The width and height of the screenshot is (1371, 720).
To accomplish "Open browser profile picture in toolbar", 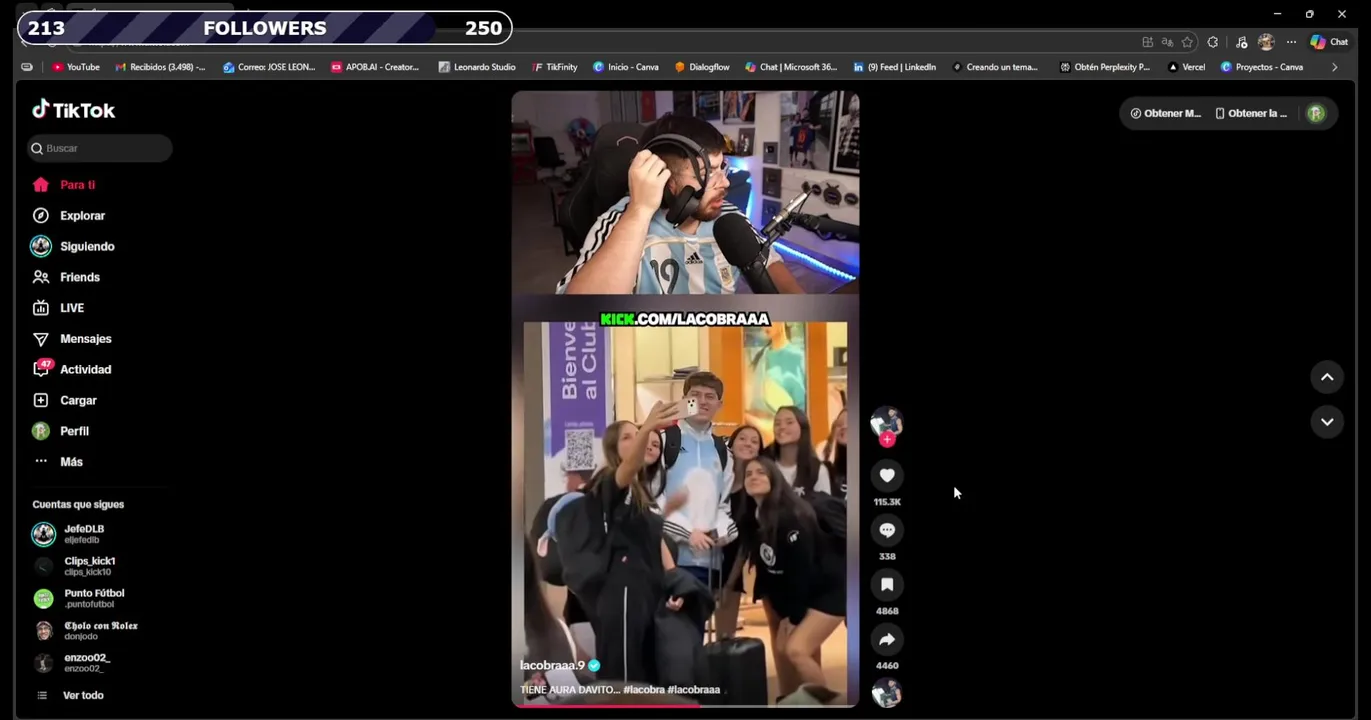I will [1266, 42].
